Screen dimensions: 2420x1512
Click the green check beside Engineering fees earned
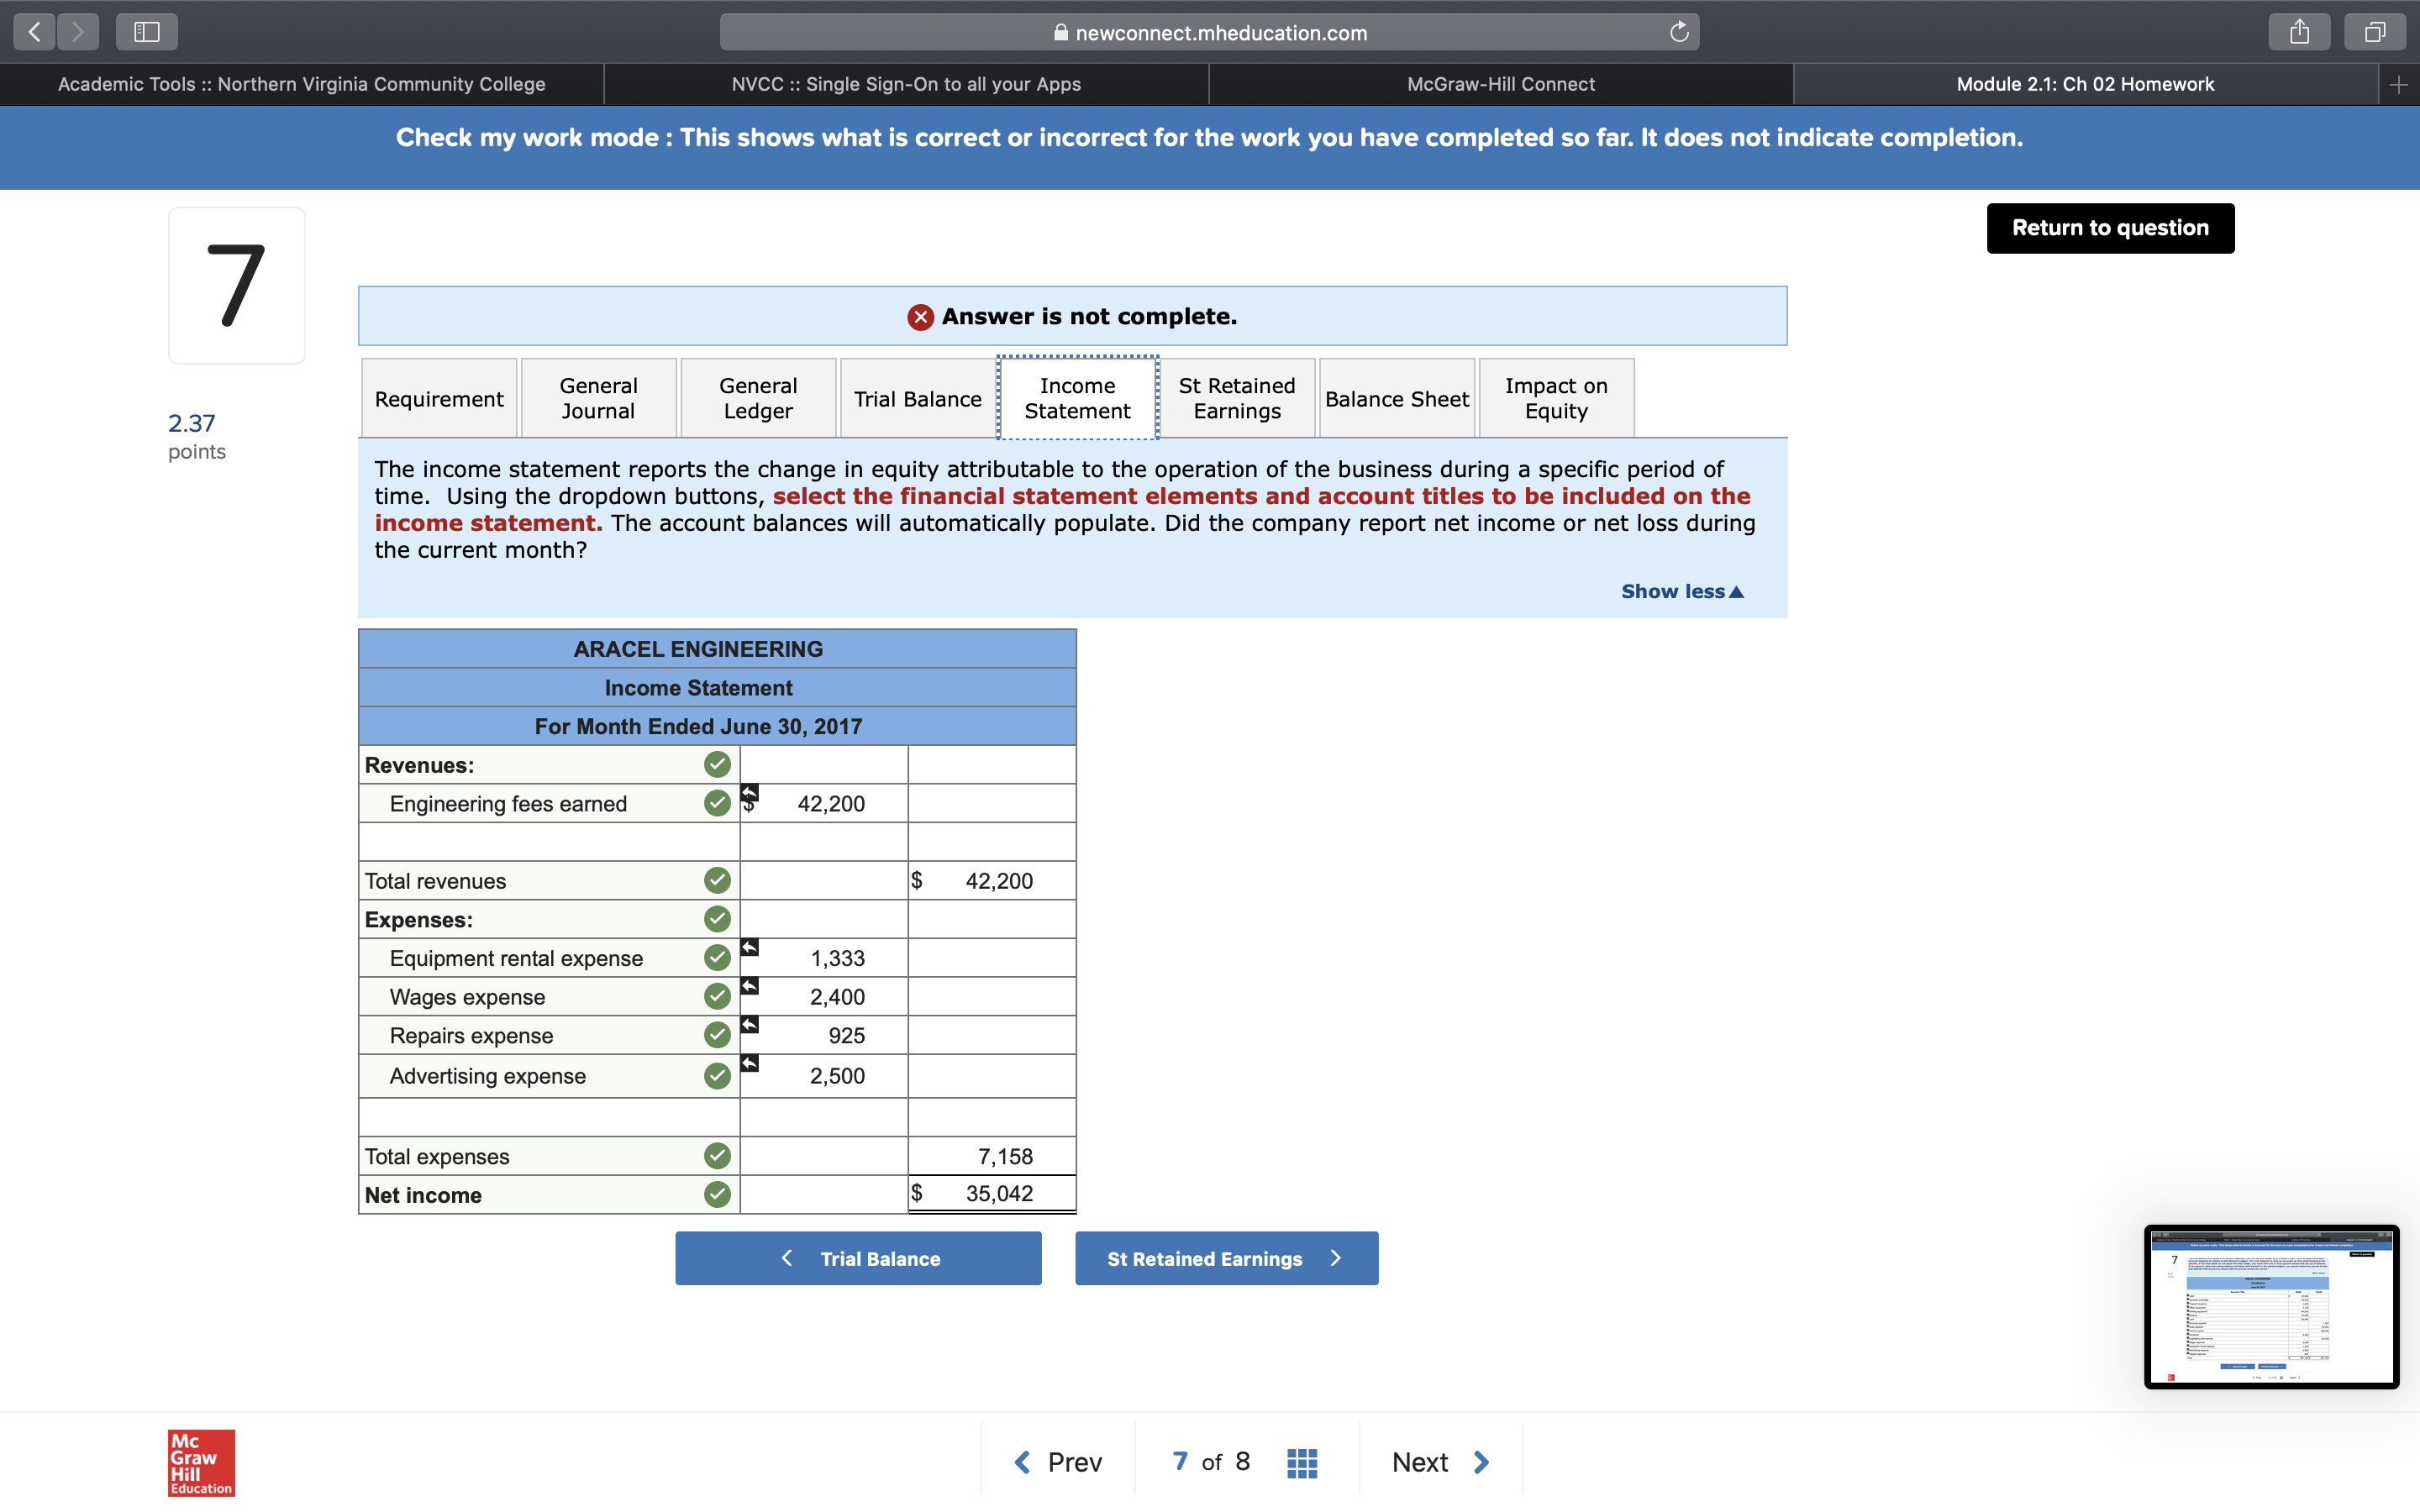coord(716,803)
